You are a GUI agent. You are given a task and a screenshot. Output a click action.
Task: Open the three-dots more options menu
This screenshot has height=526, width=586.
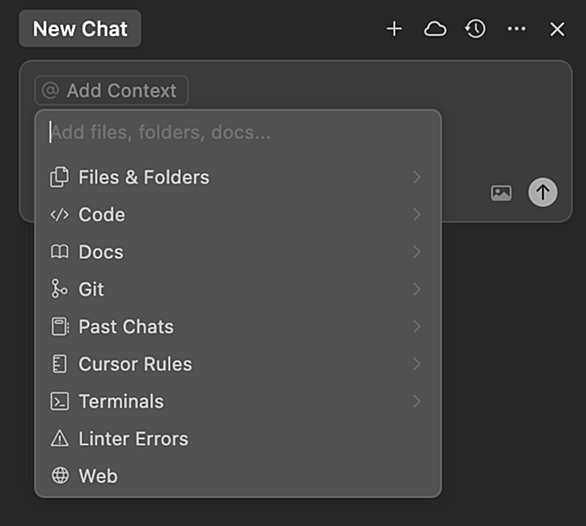tap(516, 29)
